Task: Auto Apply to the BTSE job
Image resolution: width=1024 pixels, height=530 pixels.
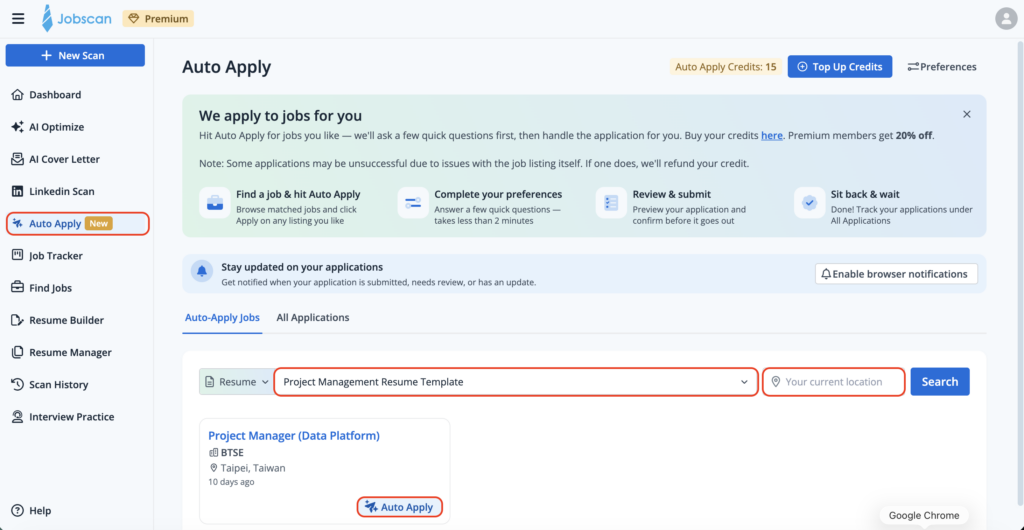Action: [400, 507]
